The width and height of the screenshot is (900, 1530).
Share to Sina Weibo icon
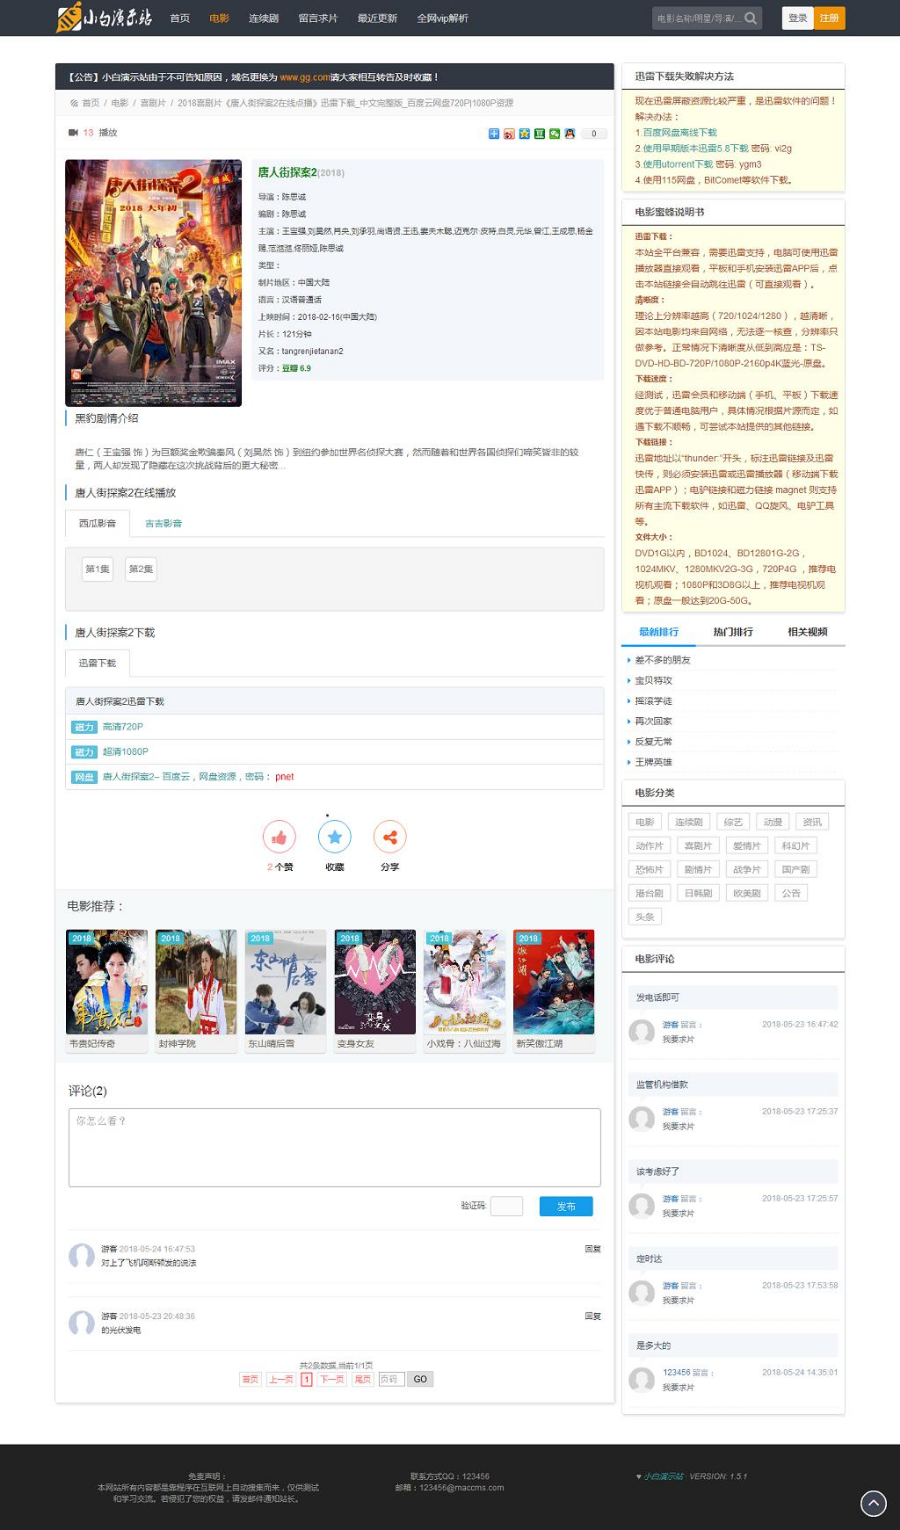point(509,133)
